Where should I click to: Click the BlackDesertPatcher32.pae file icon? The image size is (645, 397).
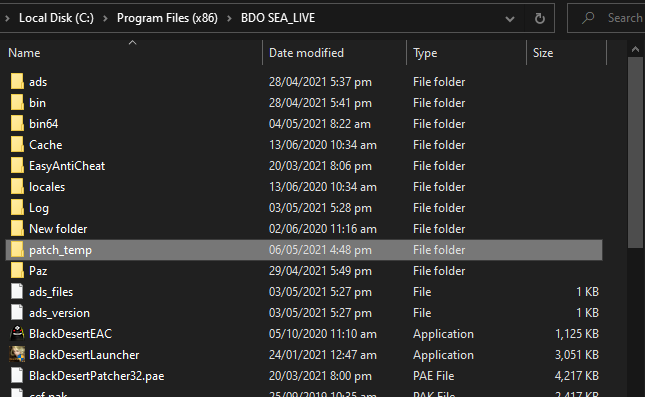click(x=17, y=375)
